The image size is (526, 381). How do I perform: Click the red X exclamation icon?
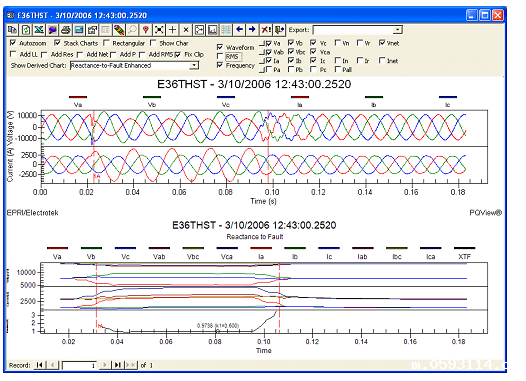point(266,30)
